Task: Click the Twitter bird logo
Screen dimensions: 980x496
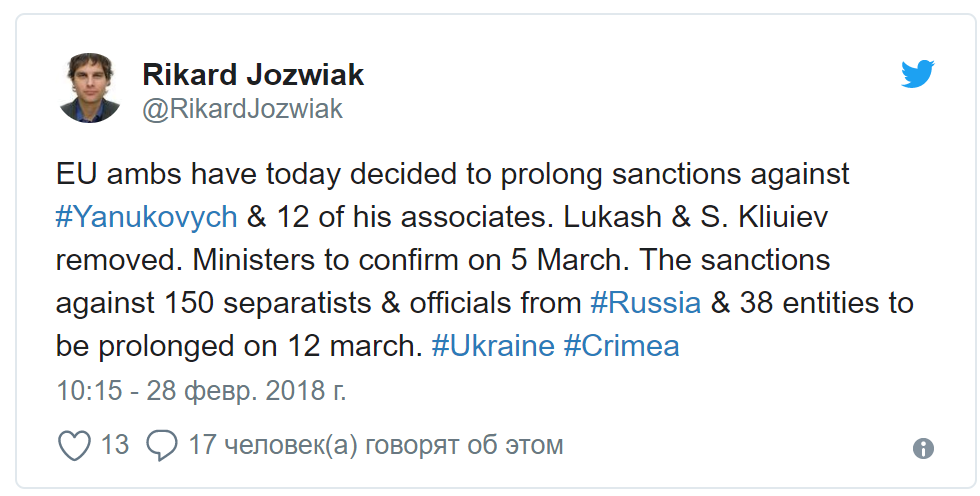Action: tap(917, 74)
